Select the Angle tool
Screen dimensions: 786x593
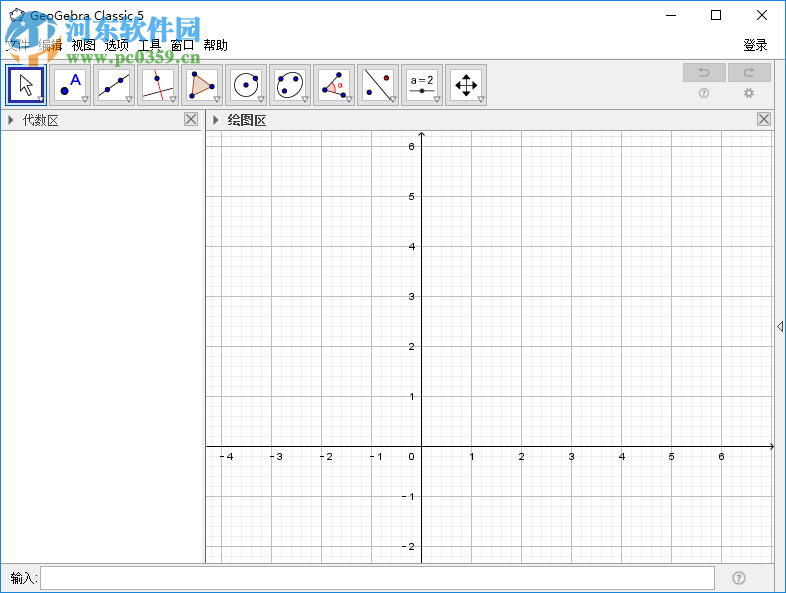point(334,85)
